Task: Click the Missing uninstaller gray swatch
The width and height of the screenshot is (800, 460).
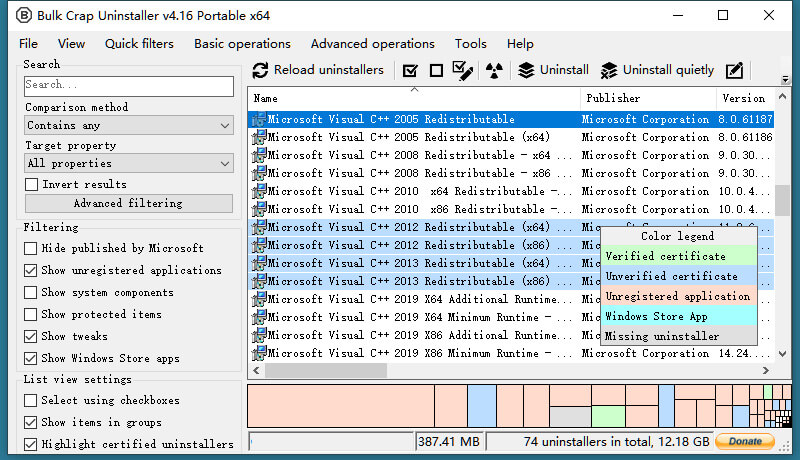Action: click(679, 336)
